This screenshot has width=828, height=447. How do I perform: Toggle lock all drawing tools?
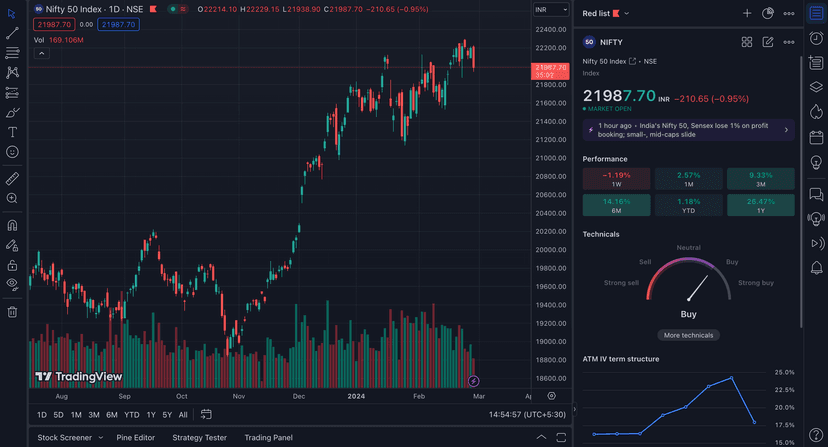tap(12, 265)
